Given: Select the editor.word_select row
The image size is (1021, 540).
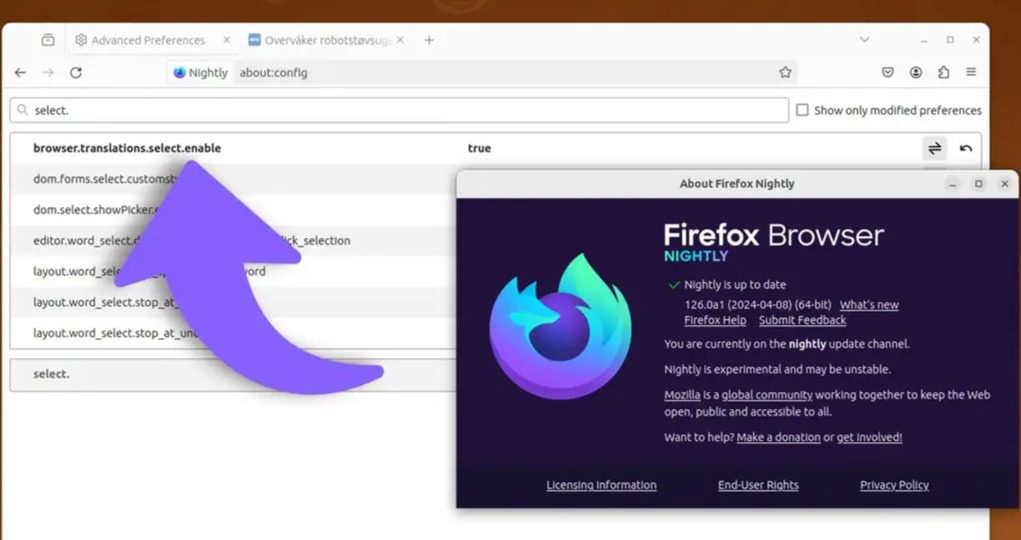Looking at the screenshot, I should [x=233, y=240].
